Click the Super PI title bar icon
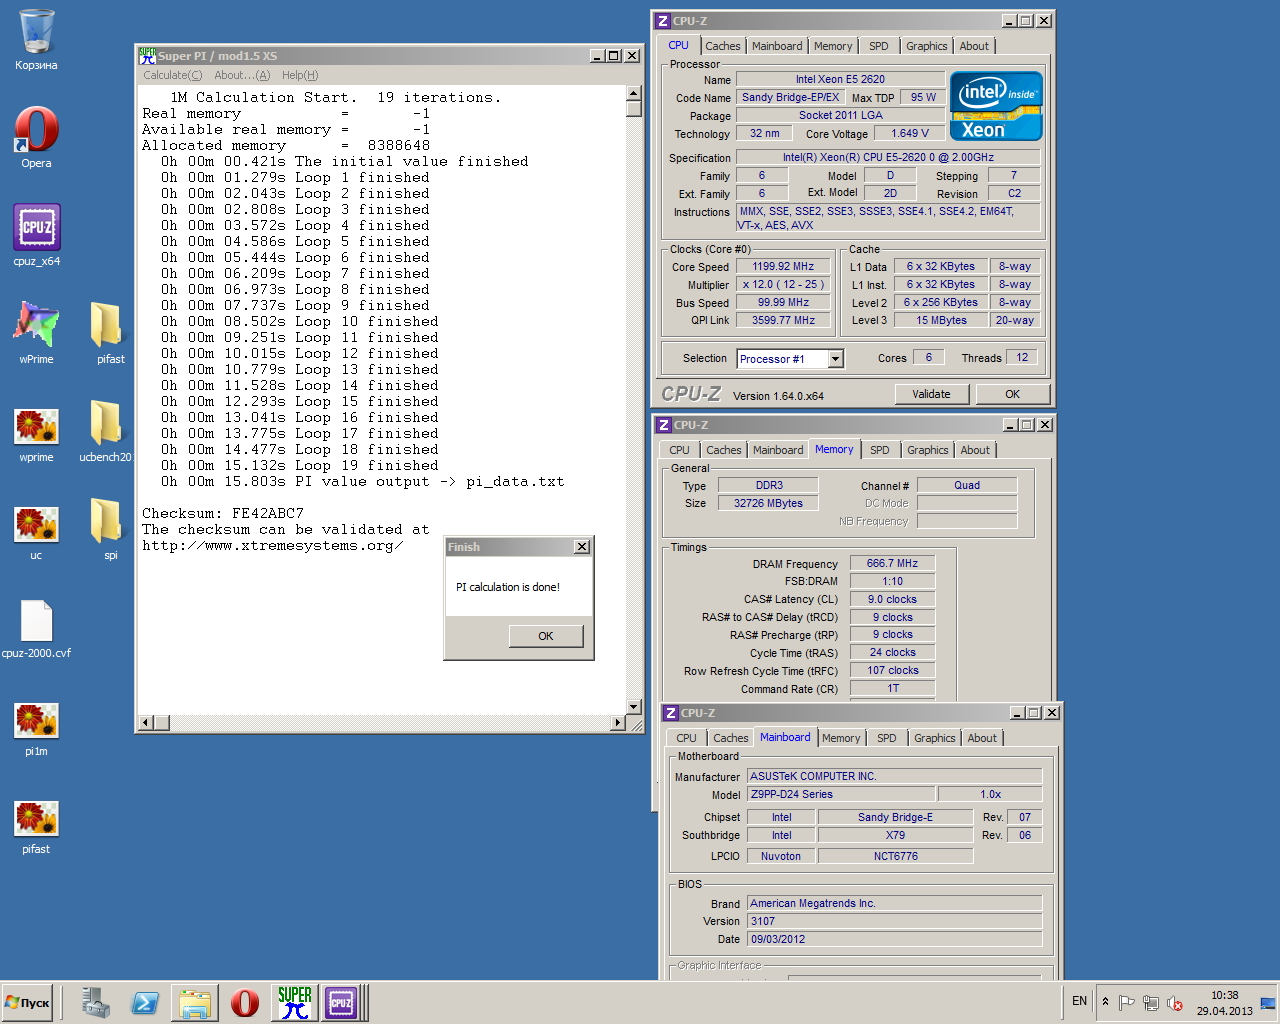The height and width of the screenshot is (1024, 1280). [147, 56]
